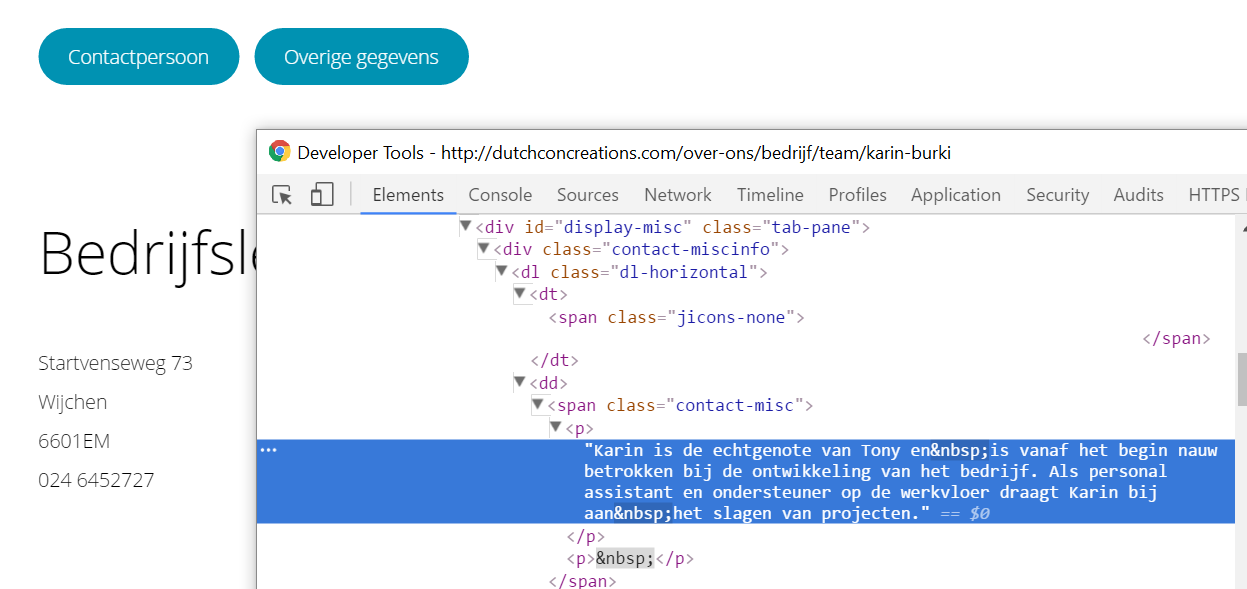Click the DevTools vertical scrollbar thumb

(x=1241, y=380)
